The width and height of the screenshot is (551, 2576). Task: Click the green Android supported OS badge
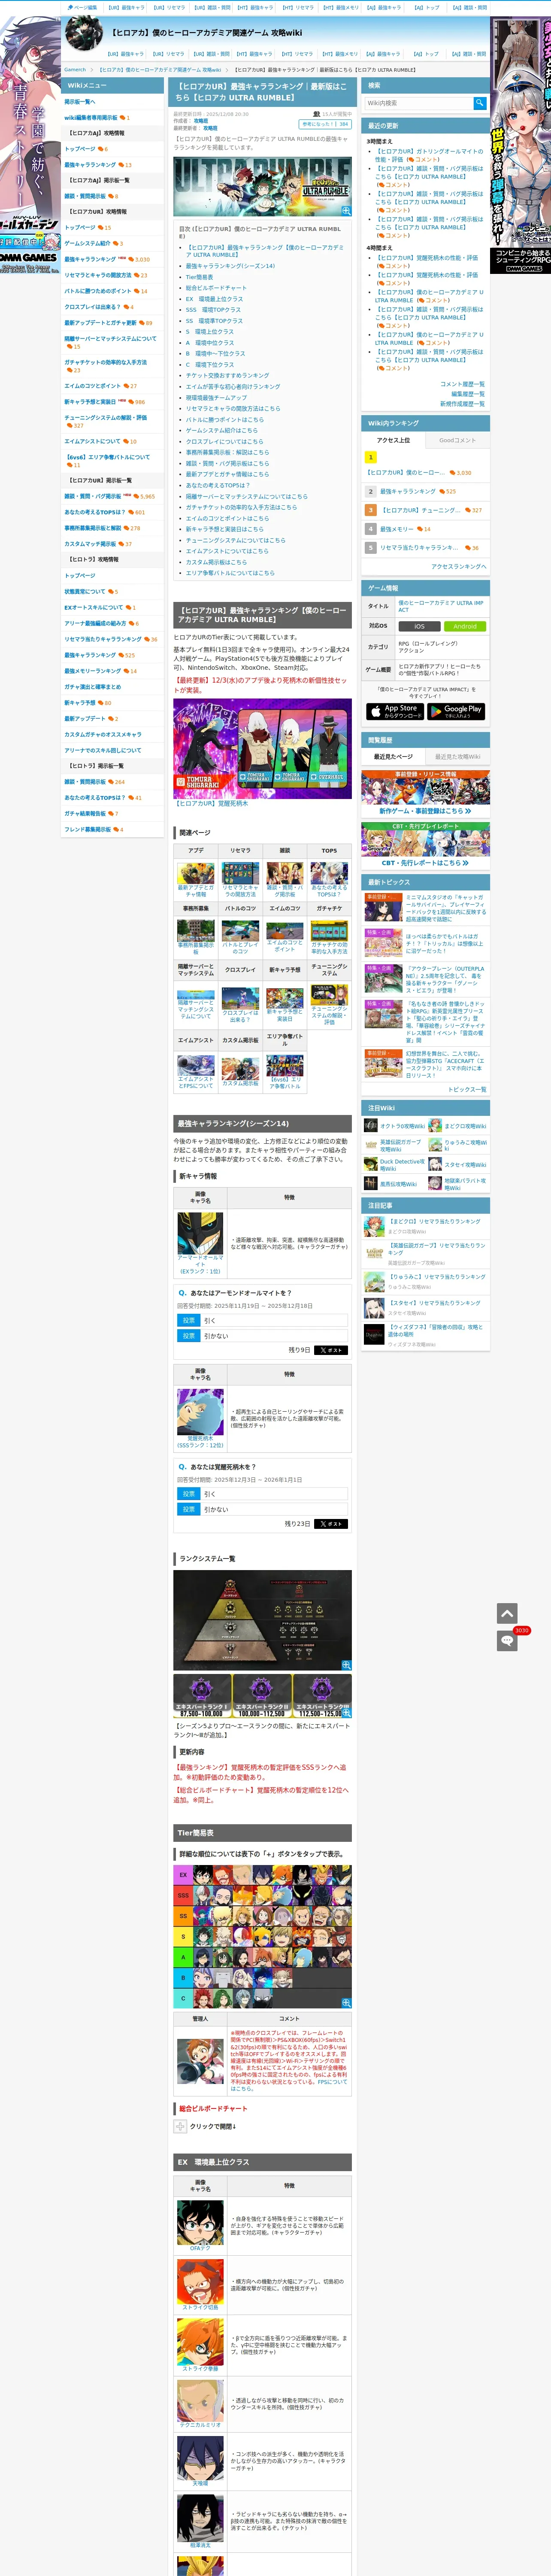(x=465, y=626)
